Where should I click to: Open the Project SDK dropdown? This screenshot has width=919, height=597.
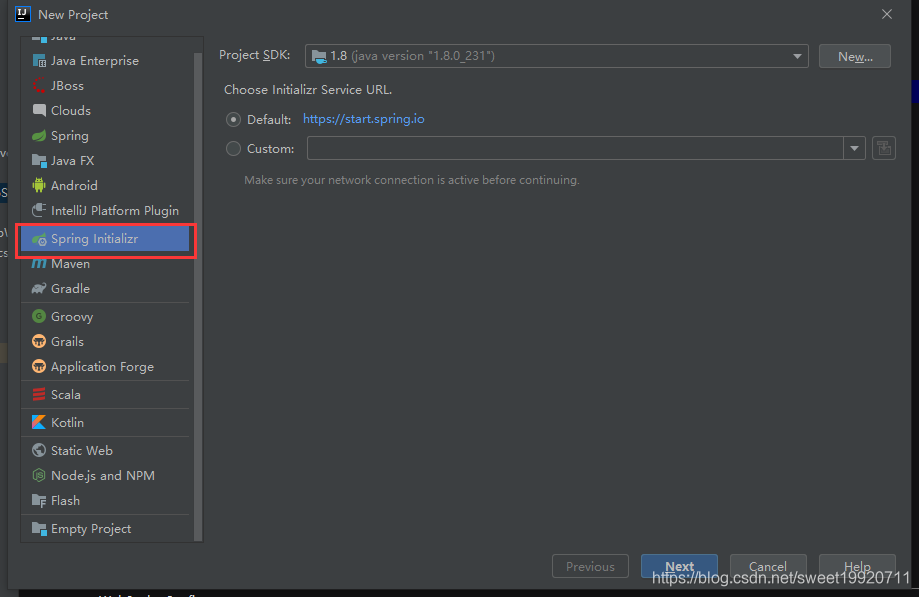click(557, 56)
